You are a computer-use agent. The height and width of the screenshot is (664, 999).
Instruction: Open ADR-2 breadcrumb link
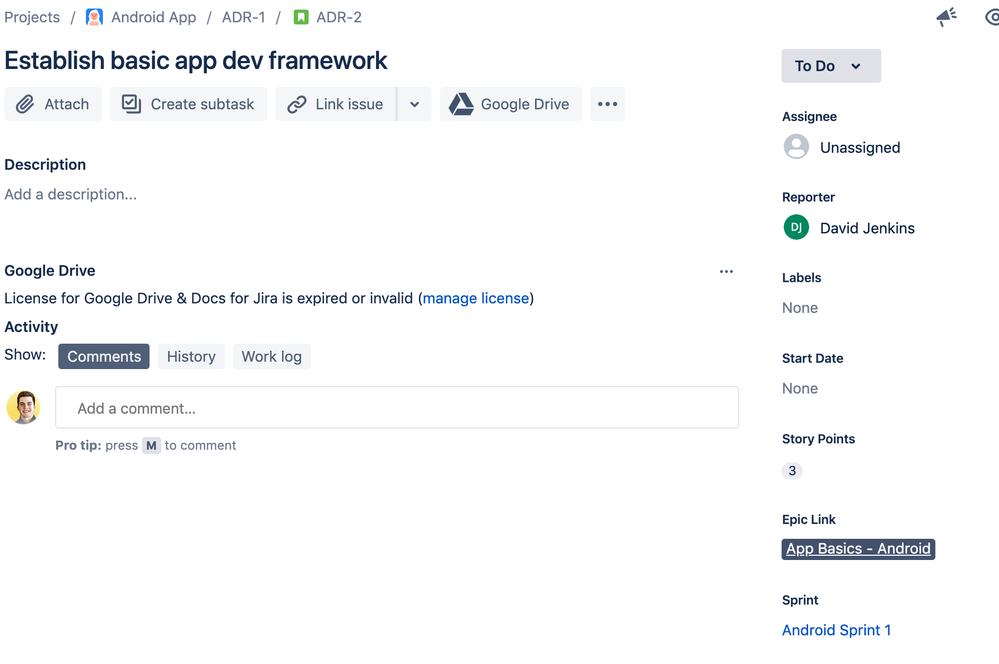[x=339, y=17]
